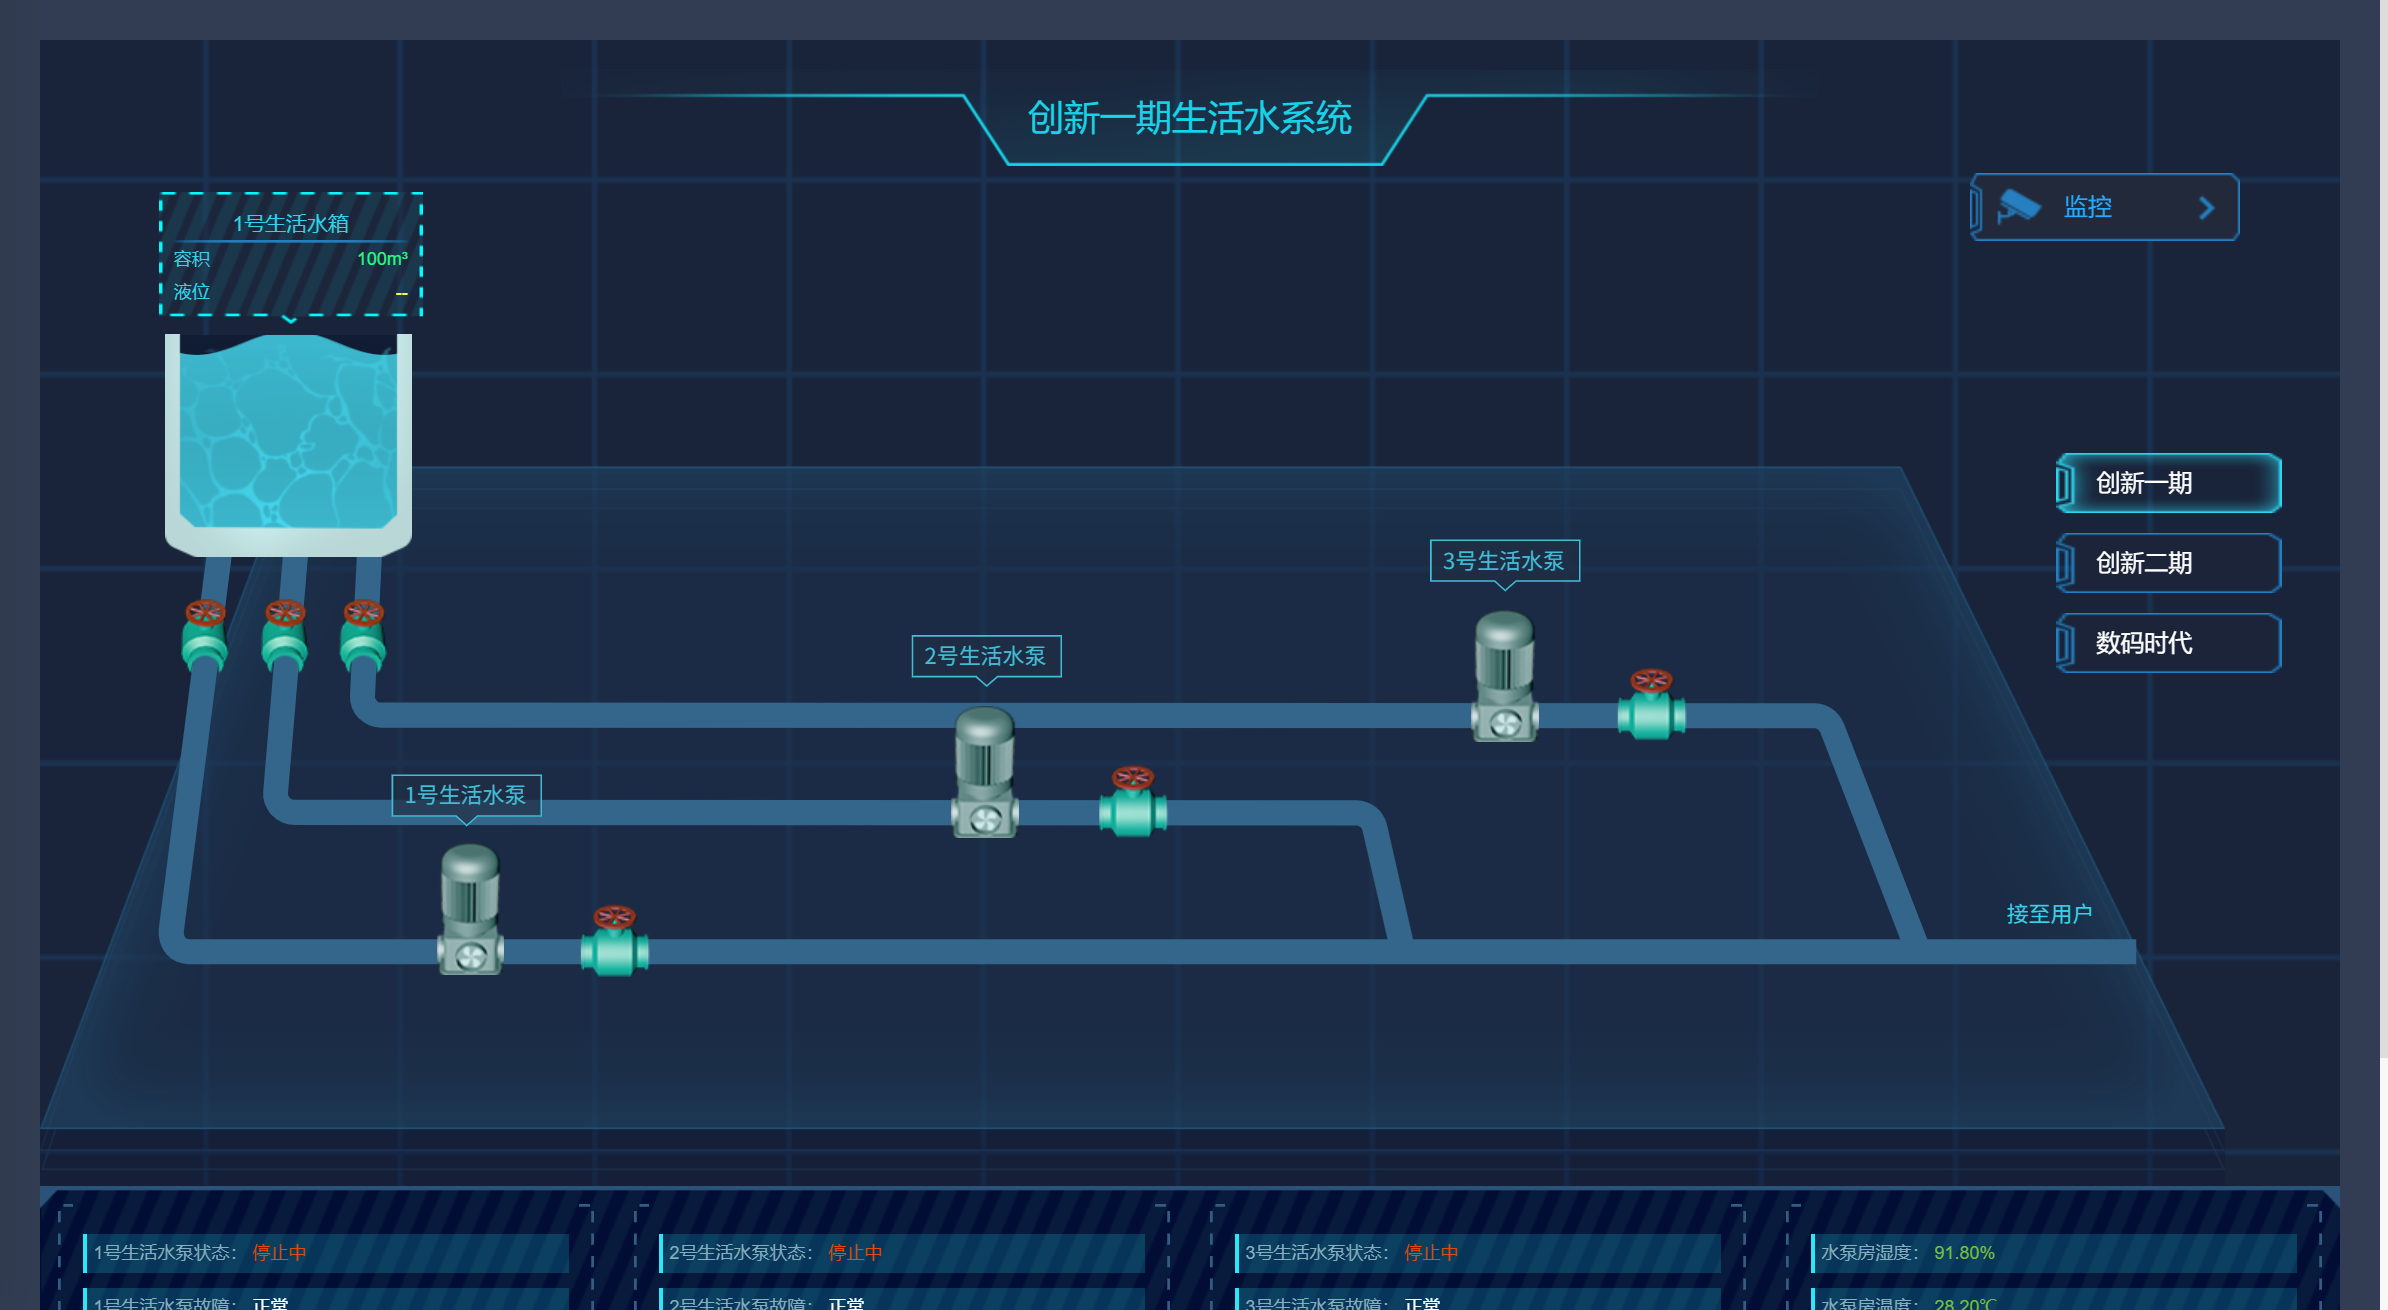Click the 1号生活水箱 info box
The height and width of the screenshot is (1310, 2388).
(x=291, y=255)
